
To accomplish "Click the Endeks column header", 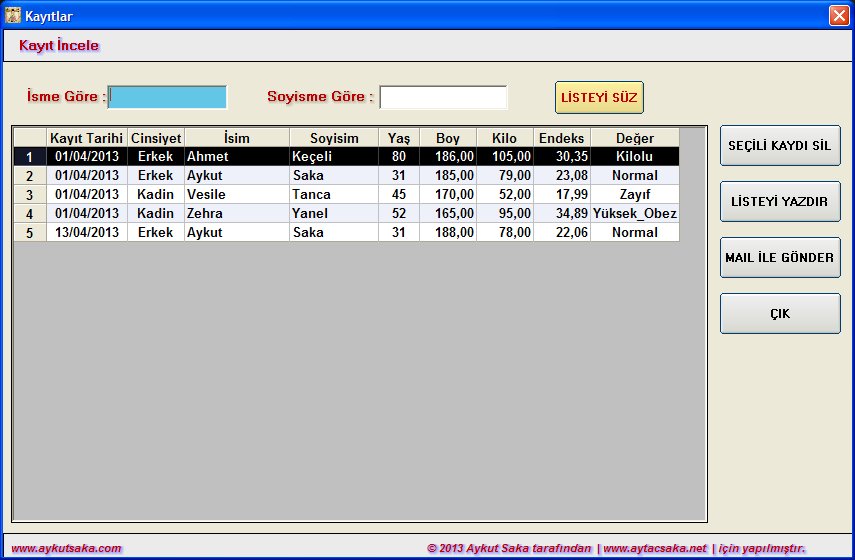I will click(561, 138).
